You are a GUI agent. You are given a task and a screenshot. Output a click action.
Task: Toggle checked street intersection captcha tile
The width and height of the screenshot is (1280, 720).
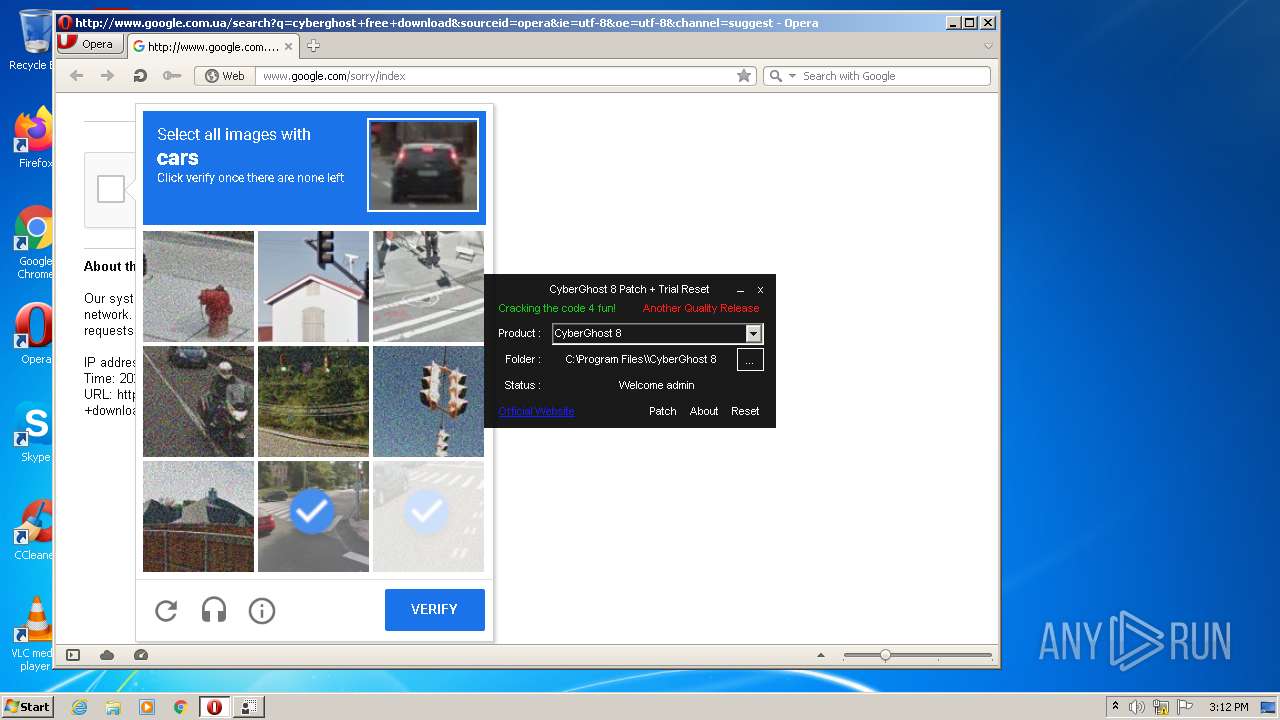pyautogui.click(x=313, y=516)
